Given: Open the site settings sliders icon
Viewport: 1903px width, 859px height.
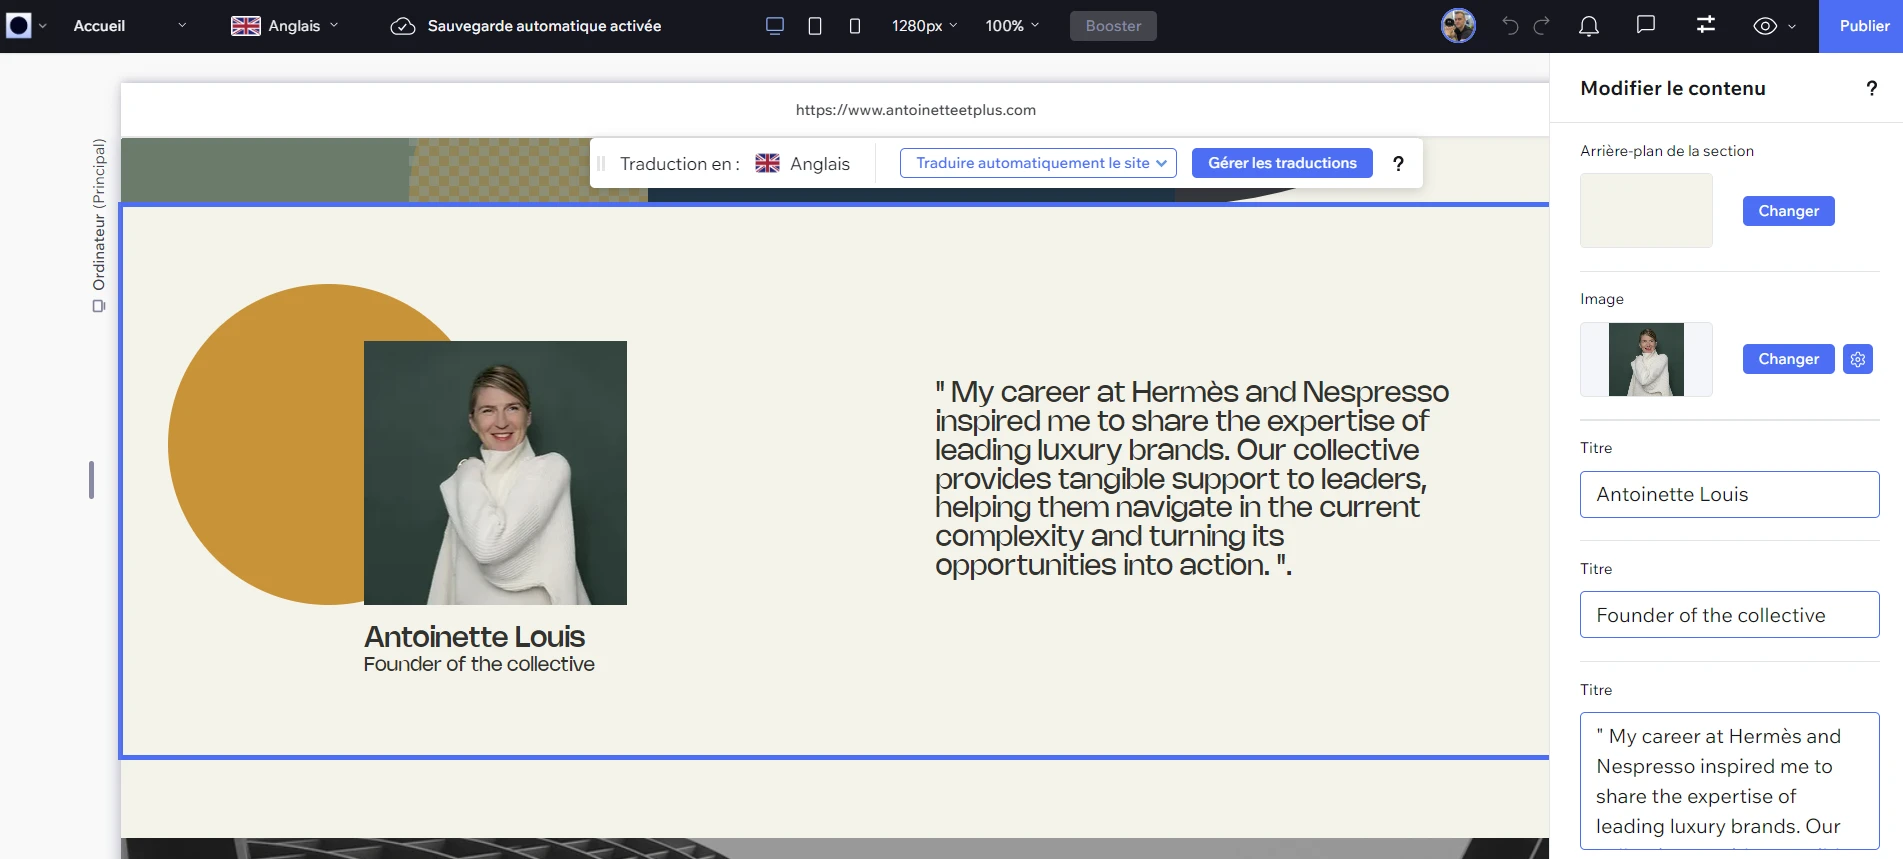Looking at the screenshot, I should (1706, 25).
